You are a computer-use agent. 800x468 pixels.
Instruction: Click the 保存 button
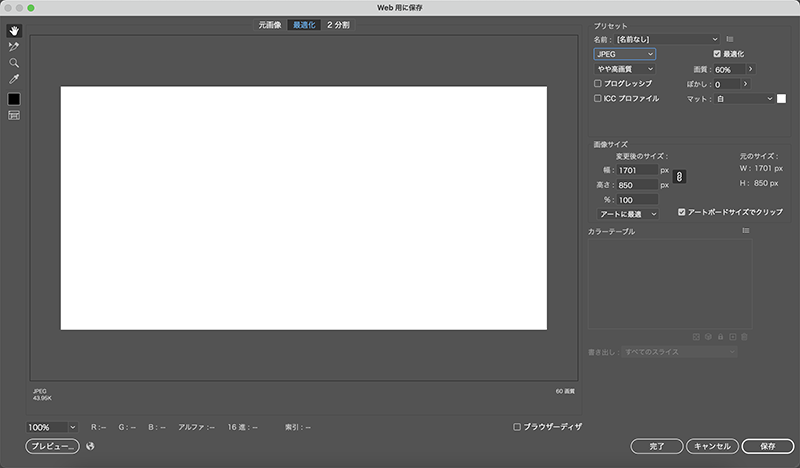768,446
